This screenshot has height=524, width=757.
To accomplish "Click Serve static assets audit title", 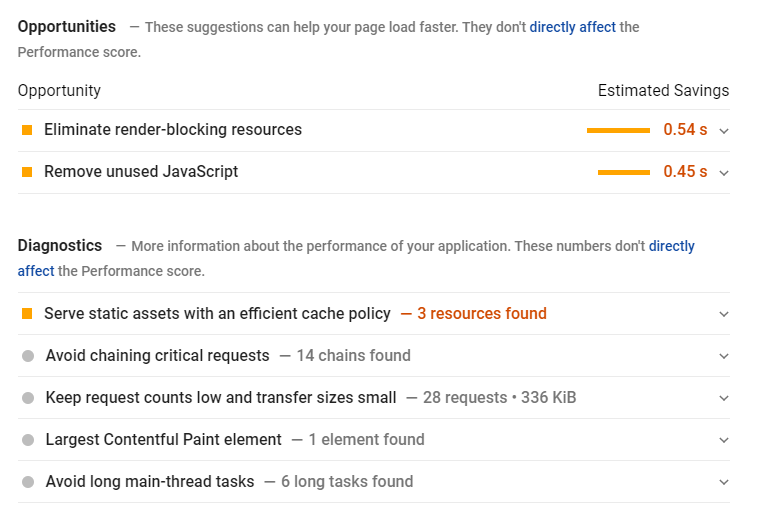I will [x=217, y=313].
